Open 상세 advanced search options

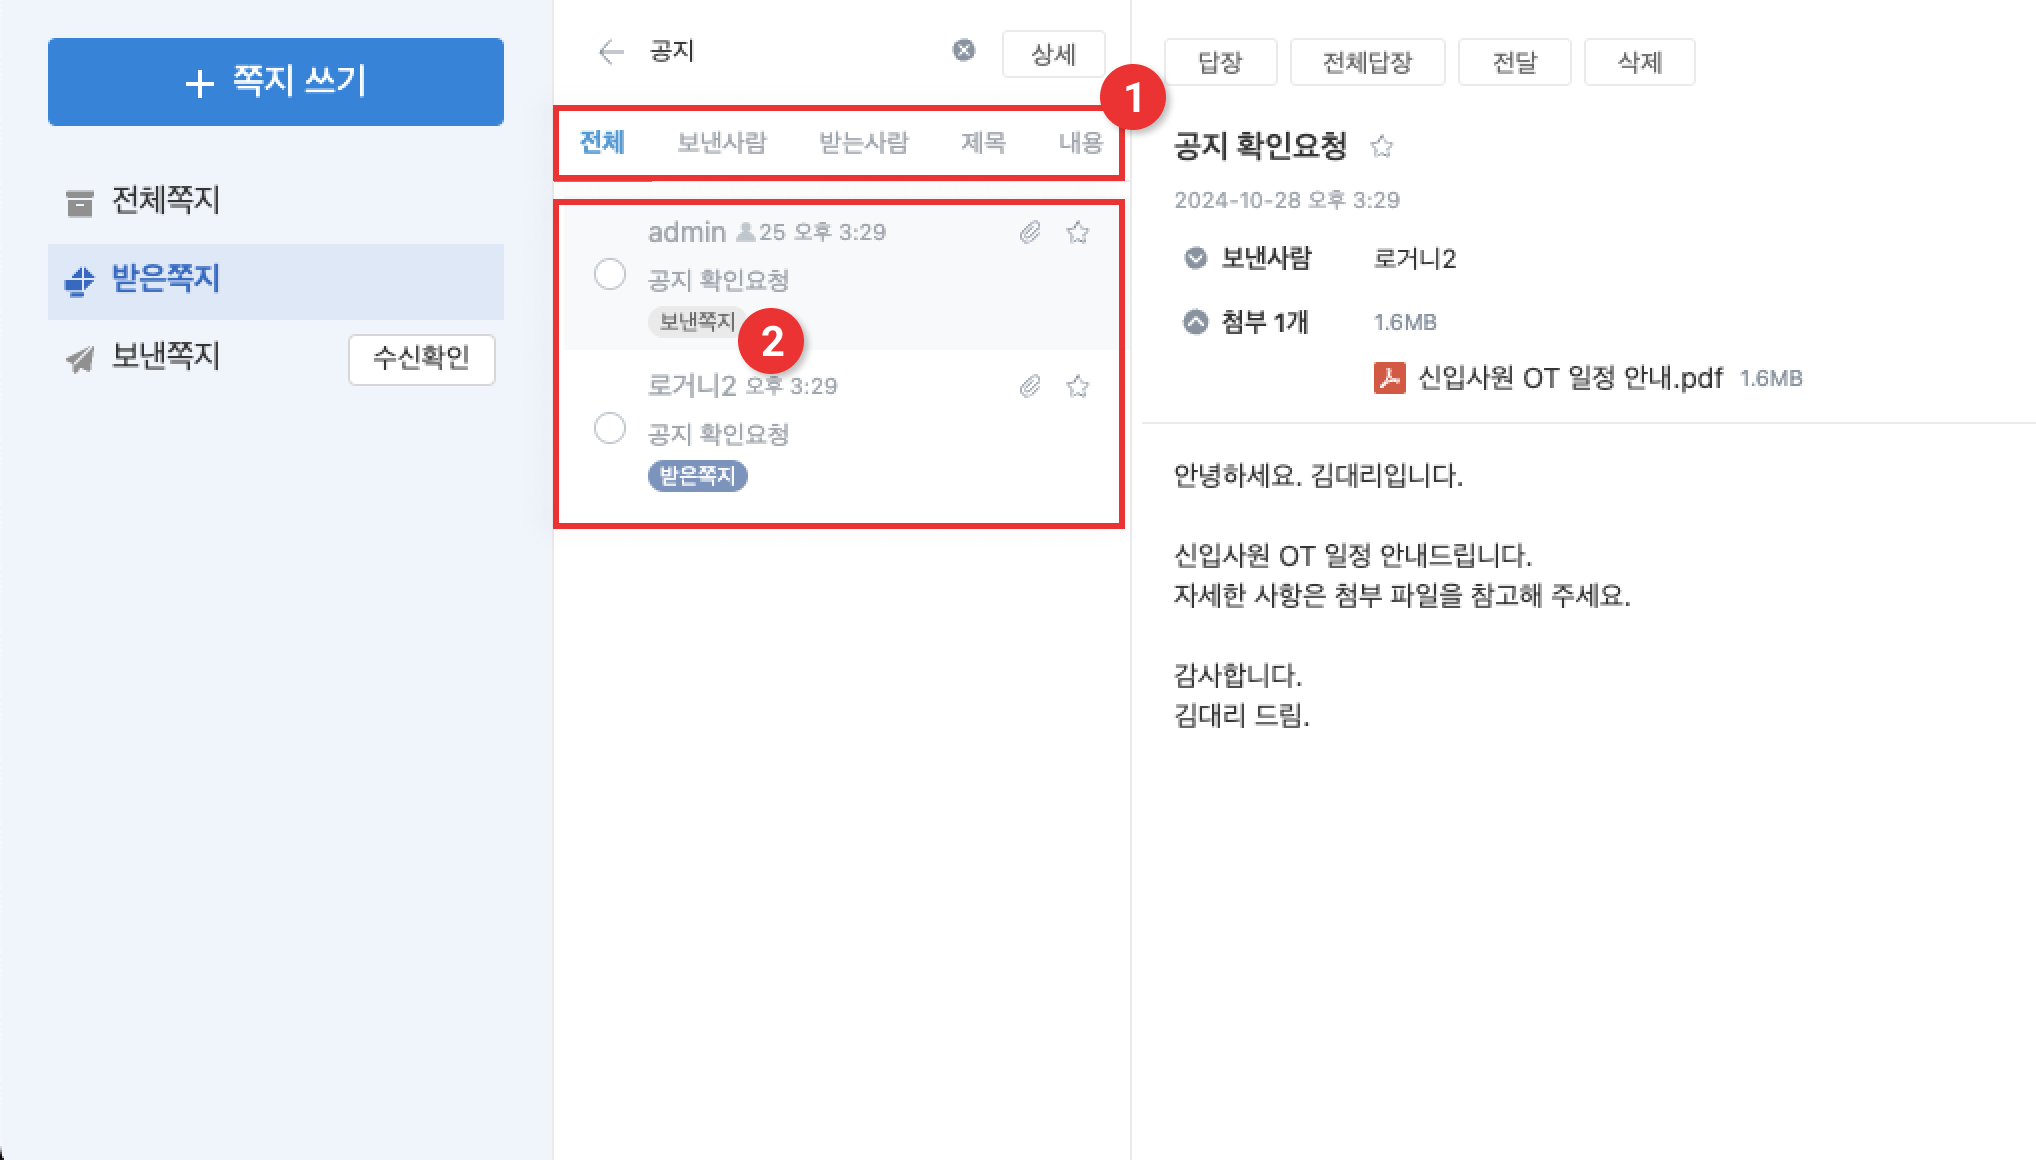pos(1053,54)
